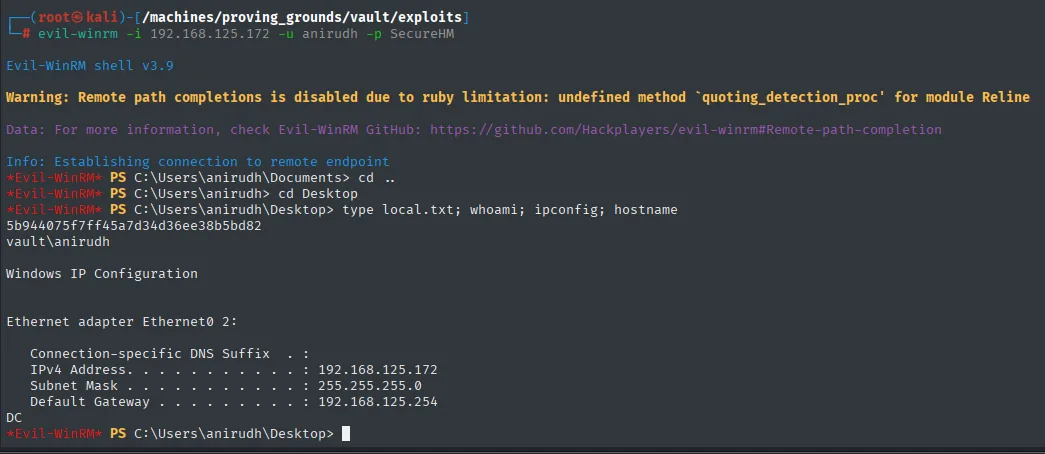Screen dimensions: 1045x454
Task: Click the 'type local.txt; whoami; ipconfig; hostname' command
Action: [510, 210]
